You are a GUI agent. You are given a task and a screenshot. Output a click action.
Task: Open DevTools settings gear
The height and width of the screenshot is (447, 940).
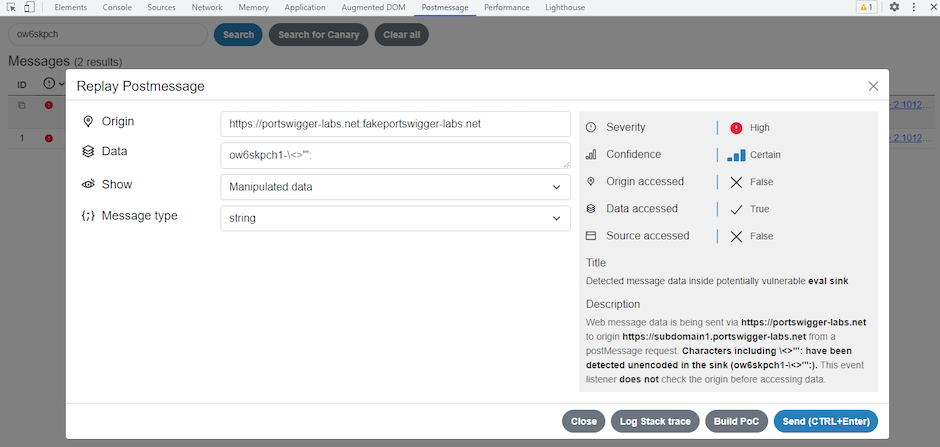pyautogui.click(x=894, y=7)
